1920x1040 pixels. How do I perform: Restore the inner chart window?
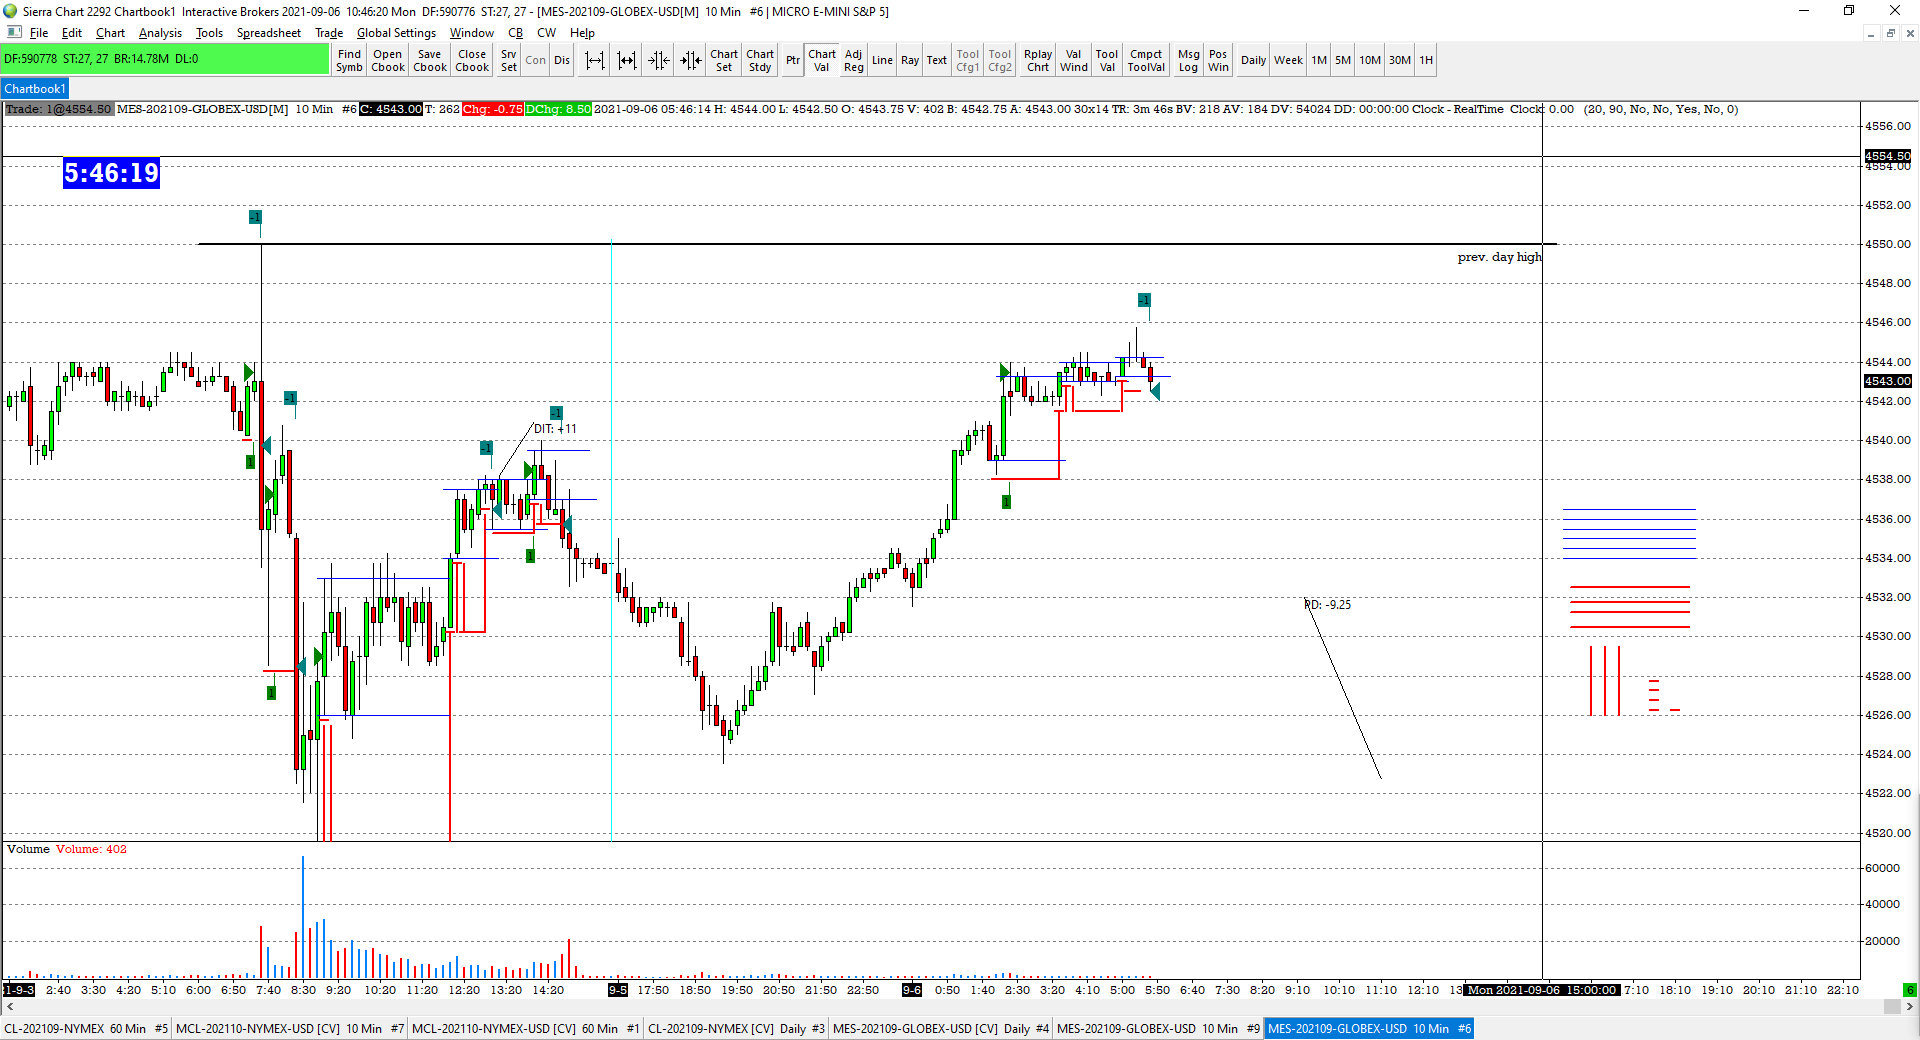pos(1890,33)
